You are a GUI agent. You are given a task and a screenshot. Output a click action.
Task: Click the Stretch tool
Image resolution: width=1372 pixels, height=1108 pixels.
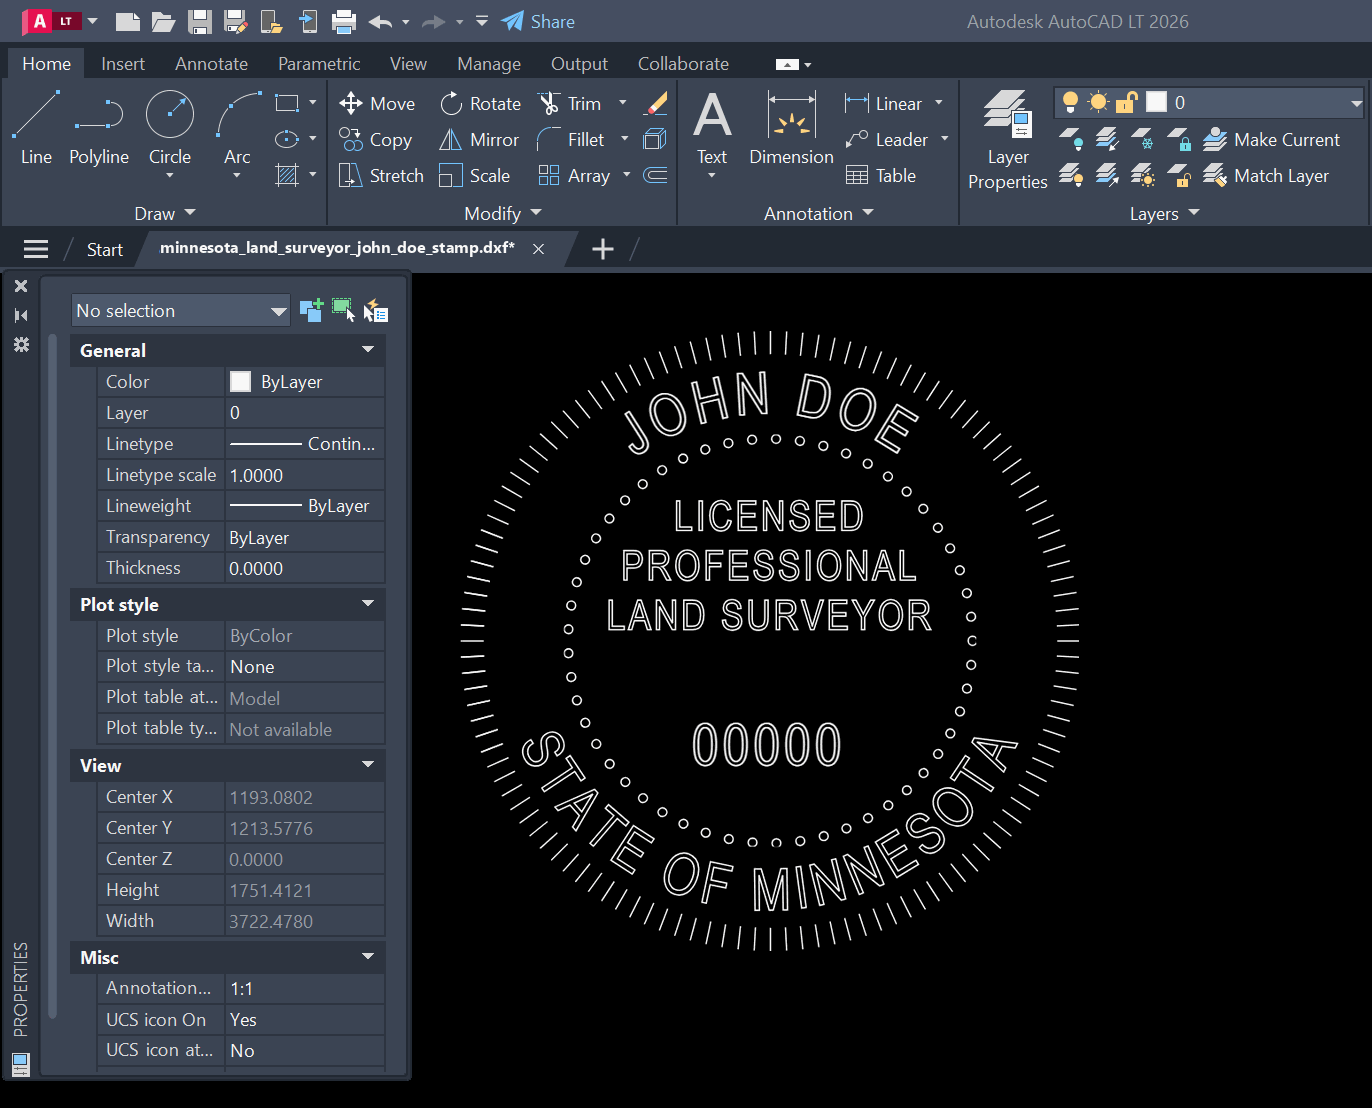tap(381, 176)
